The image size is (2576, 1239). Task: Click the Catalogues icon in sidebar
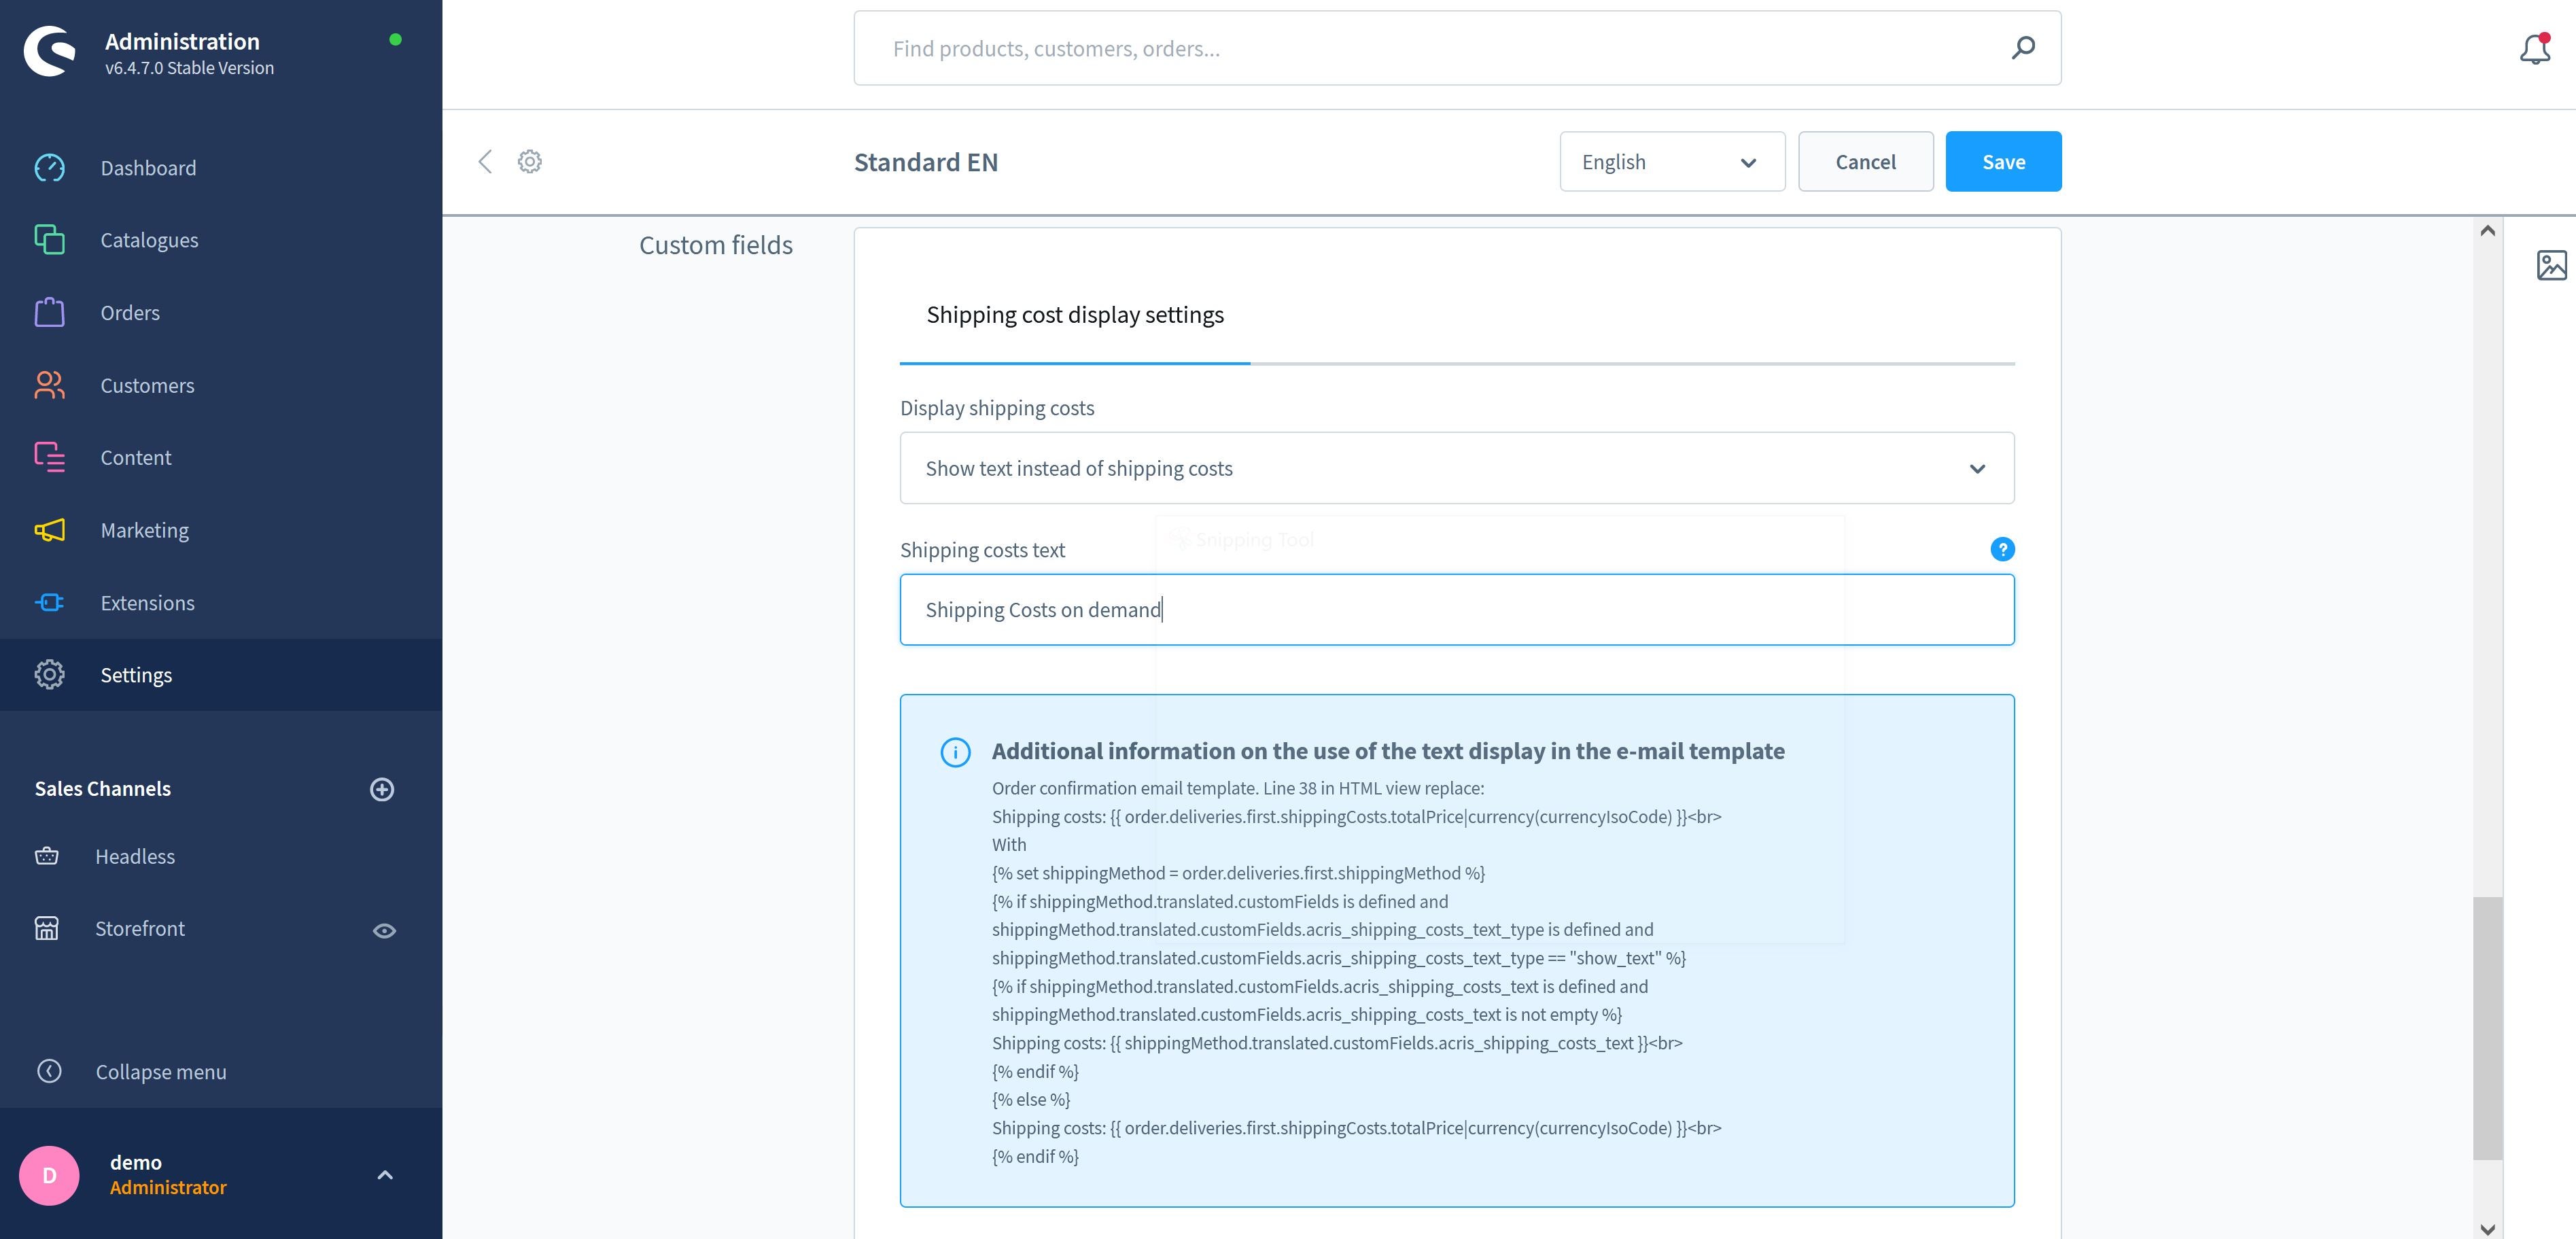49,240
